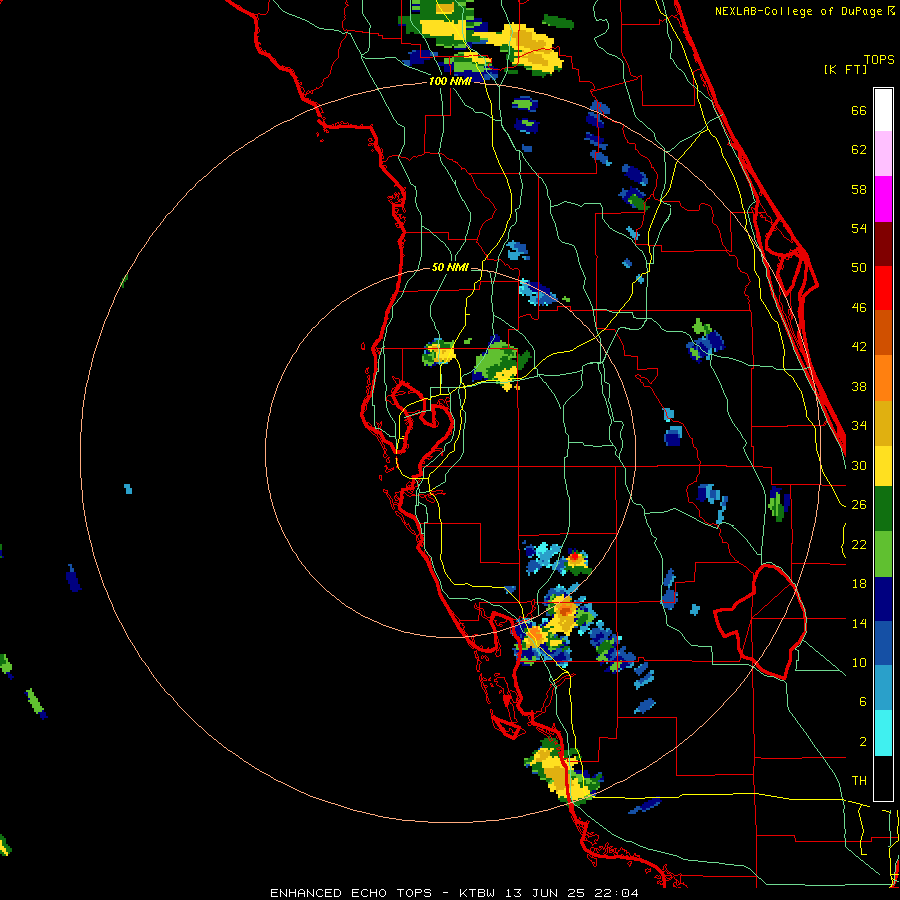Click the 54 legend value

pos(859,228)
